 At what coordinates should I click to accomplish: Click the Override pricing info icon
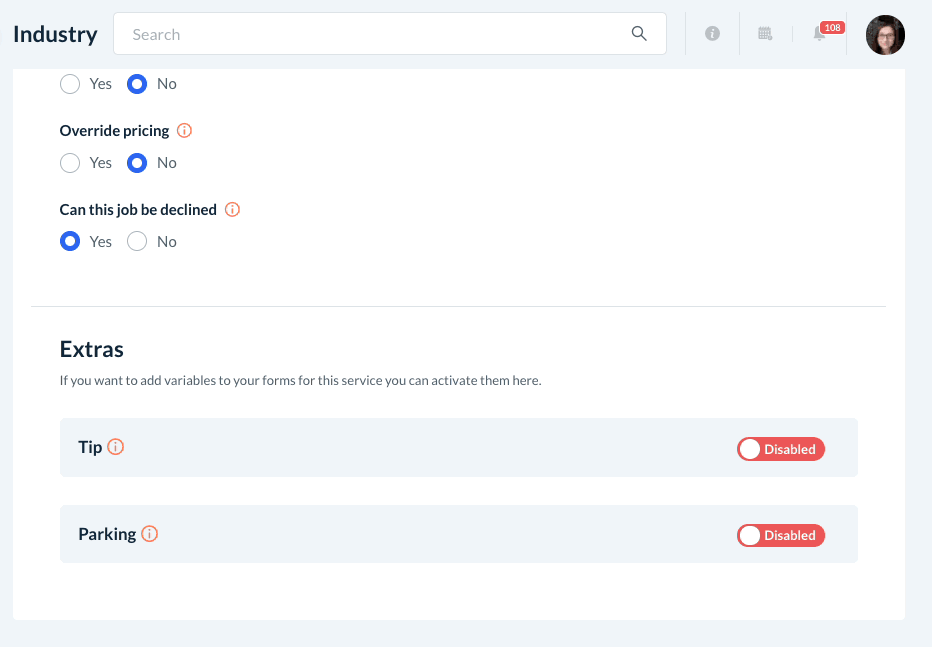point(184,131)
